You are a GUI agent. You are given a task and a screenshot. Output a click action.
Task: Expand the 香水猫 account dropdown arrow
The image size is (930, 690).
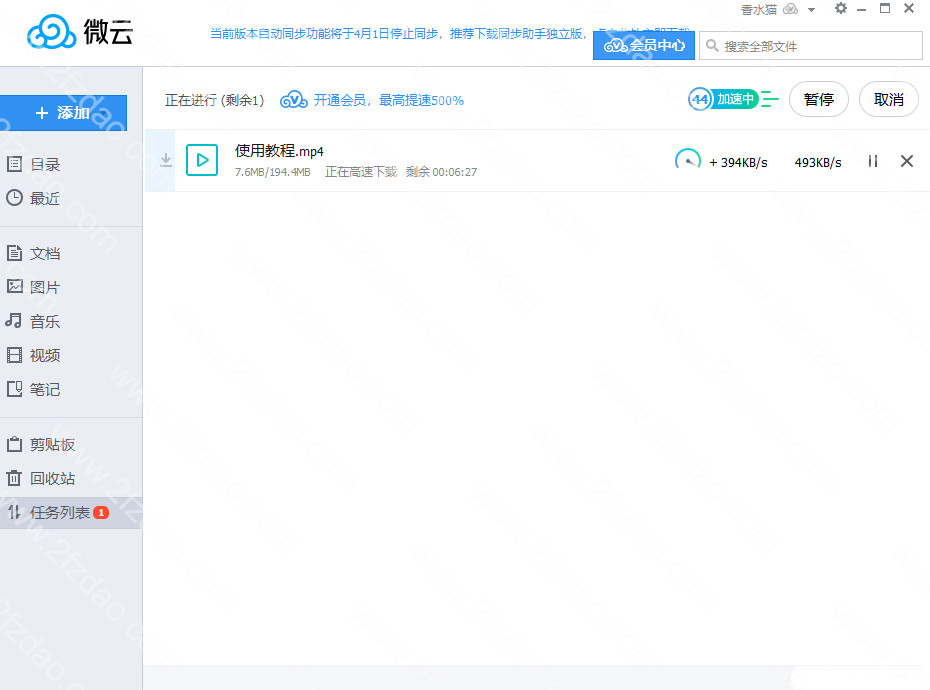pyautogui.click(x=811, y=10)
